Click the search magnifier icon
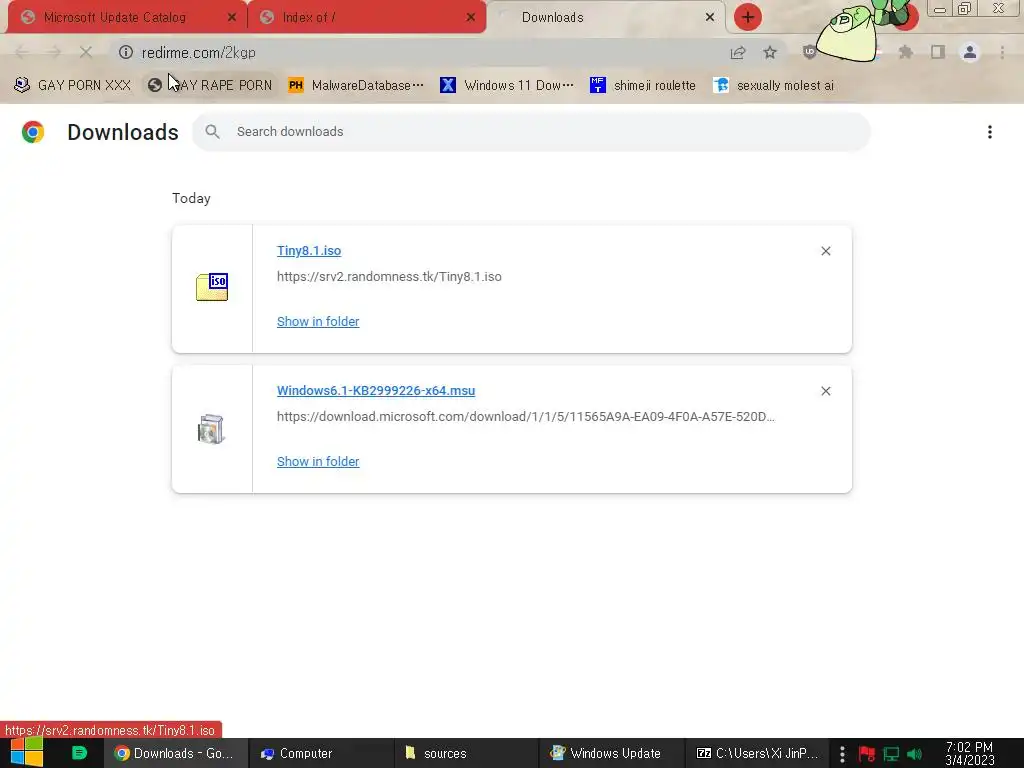The width and height of the screenshot is (1024, 768). click(212, 132)
